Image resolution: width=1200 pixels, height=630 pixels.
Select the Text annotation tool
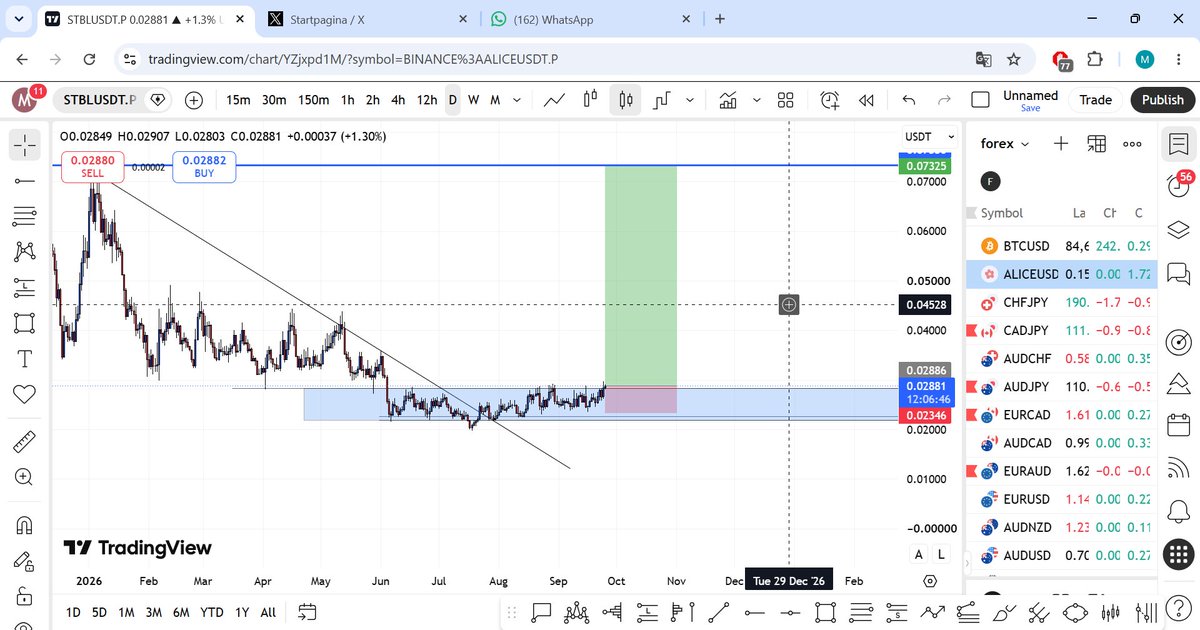[25, 358]
